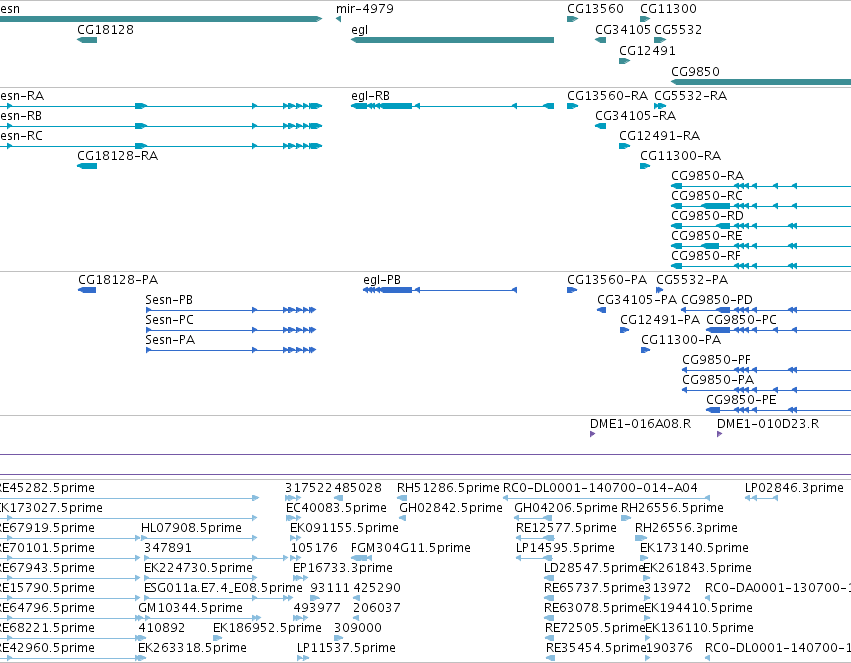This screenshot has width=851, height=663.
Task: Select the CG9850-RF transcript label
Action: [x=706, y=256]
